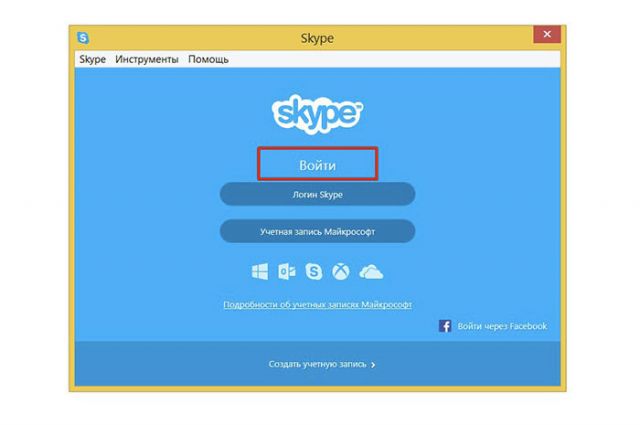Click the Facebook logo icon
640x425 pixels.
click(445, 326)
